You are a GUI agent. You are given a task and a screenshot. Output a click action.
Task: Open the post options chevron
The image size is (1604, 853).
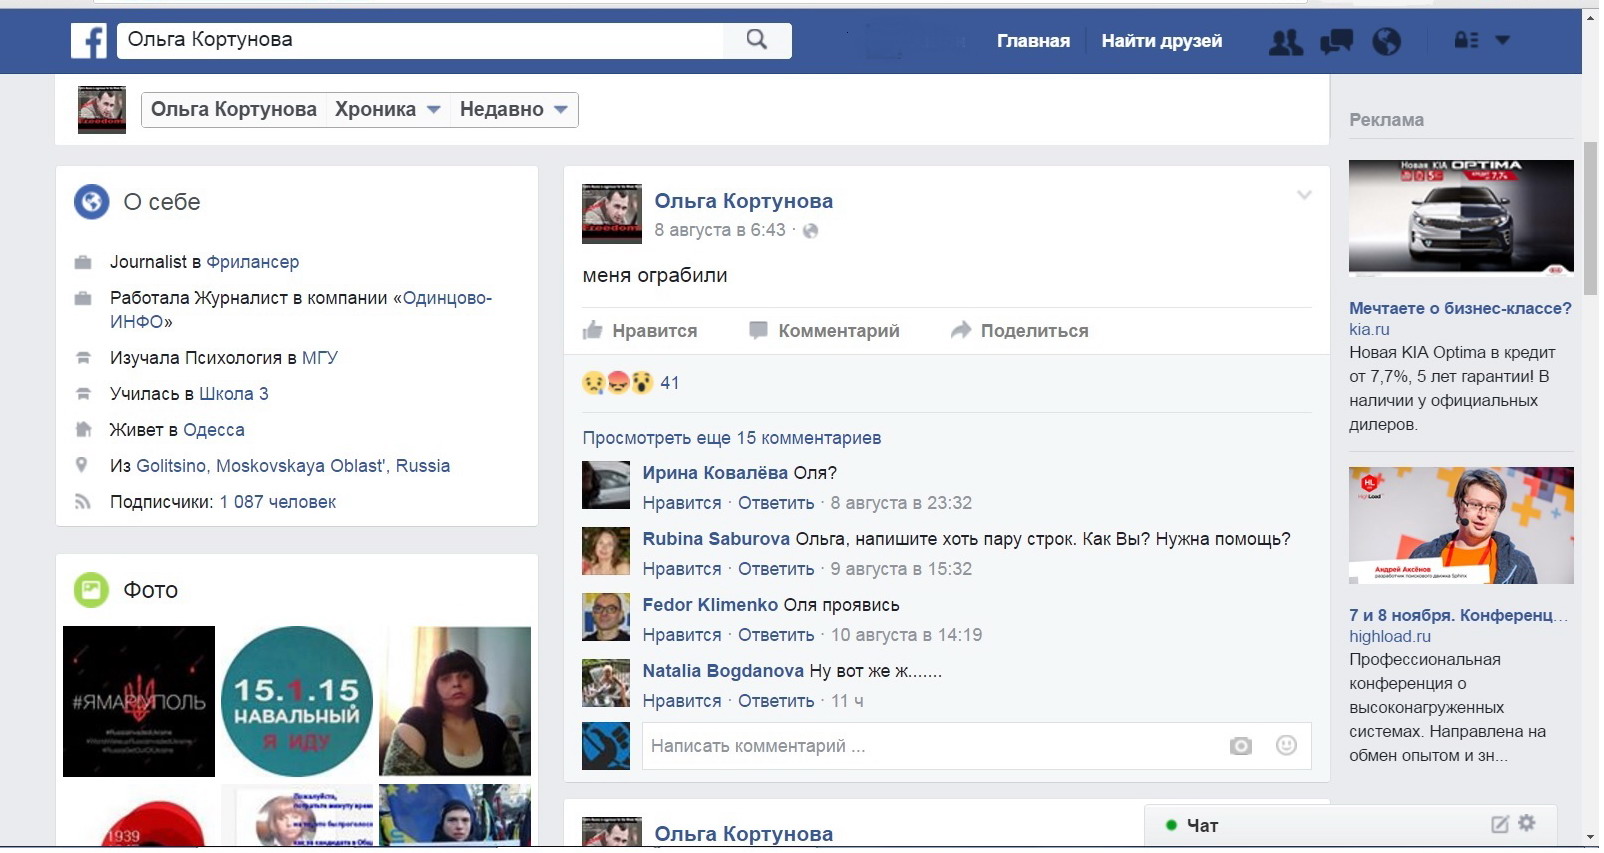click(x=1303, y=196)
